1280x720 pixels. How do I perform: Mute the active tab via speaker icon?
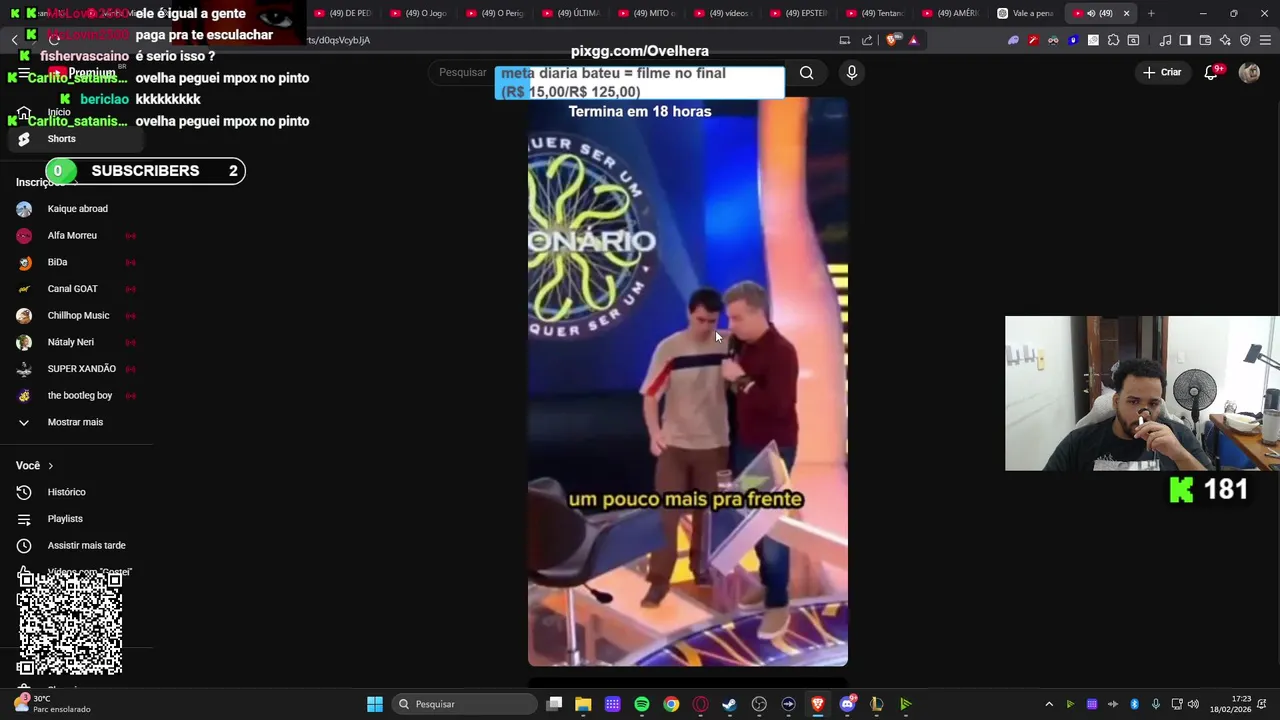tap(1091, 13)
